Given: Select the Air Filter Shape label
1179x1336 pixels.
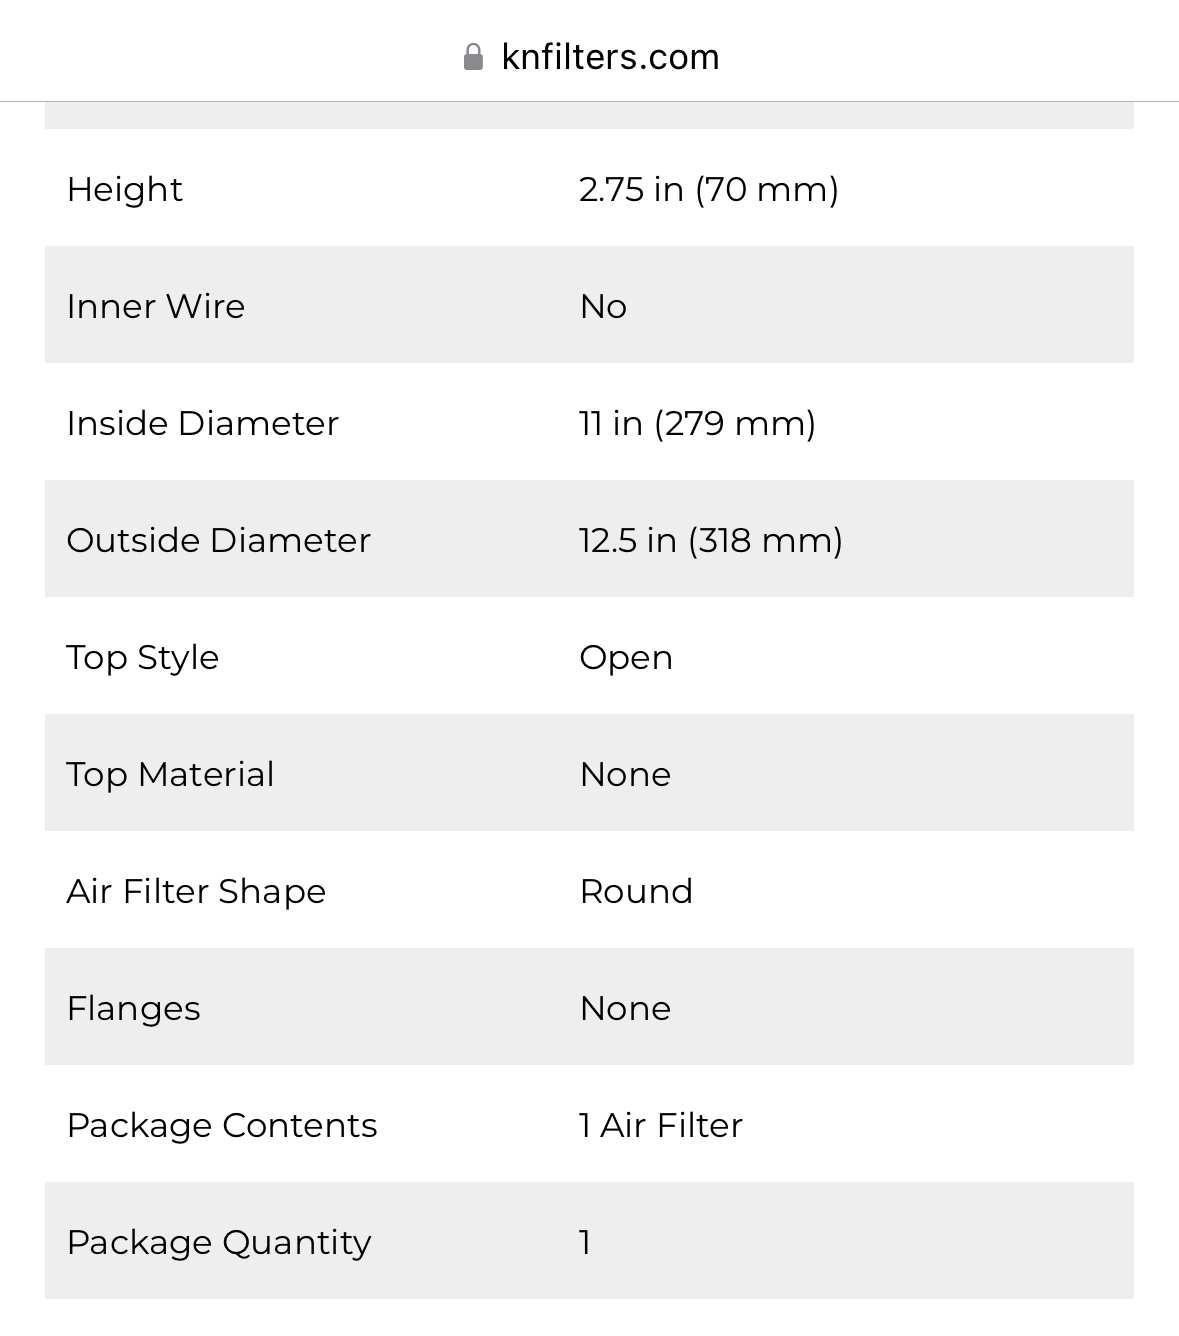Looking at the screenshot, I should point(197,891).
